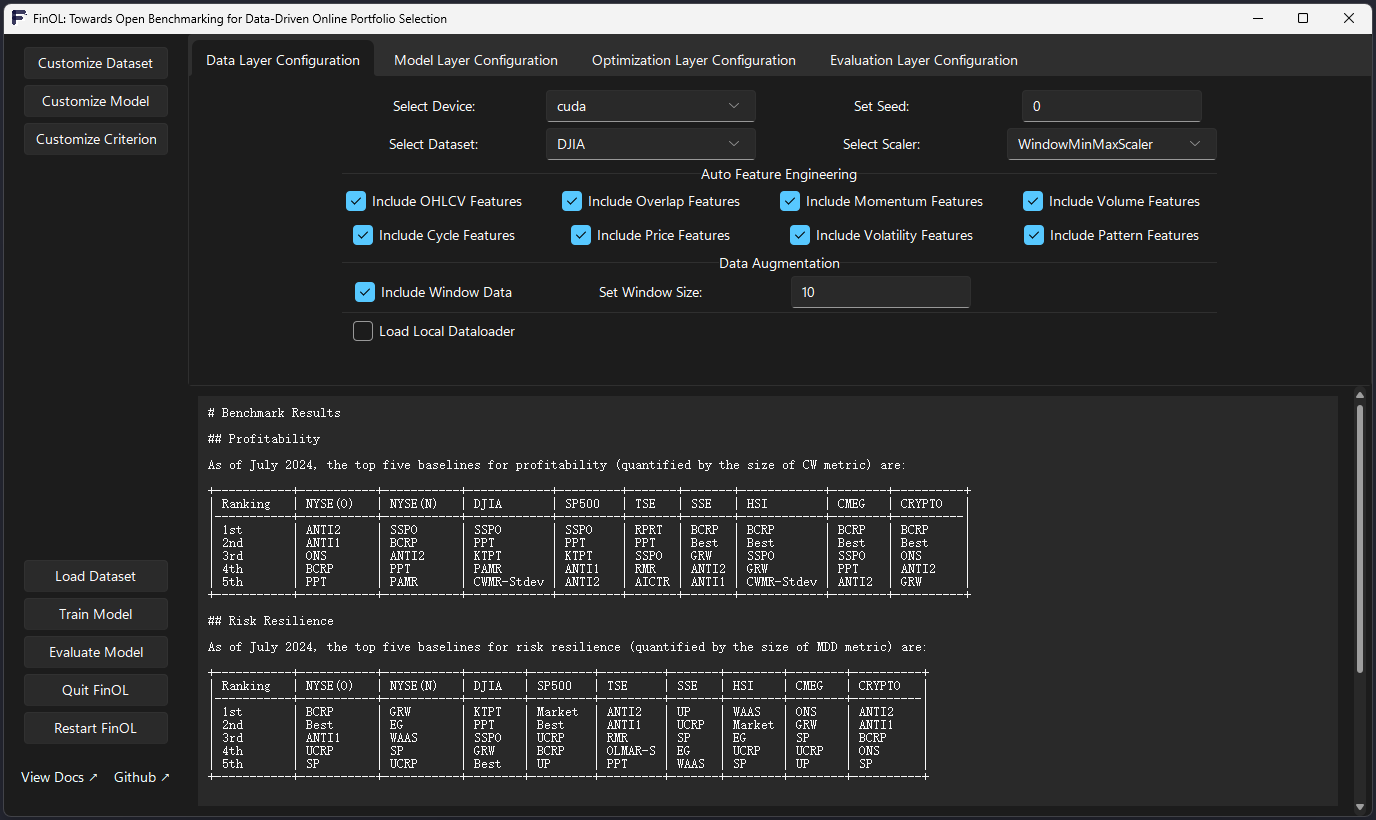Click the '## Risk Resilience' heading text
The width and height of the screenshot is (1376, 820).
[x=271, y=621]
